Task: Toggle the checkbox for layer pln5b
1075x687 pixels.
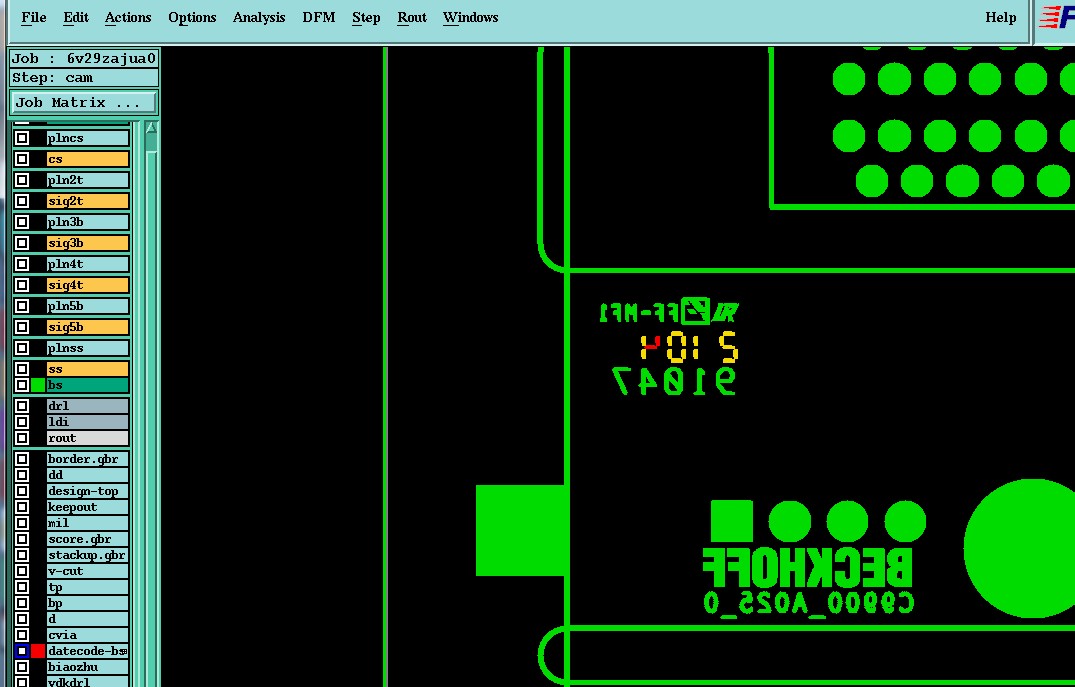Action: coord(22,306)
